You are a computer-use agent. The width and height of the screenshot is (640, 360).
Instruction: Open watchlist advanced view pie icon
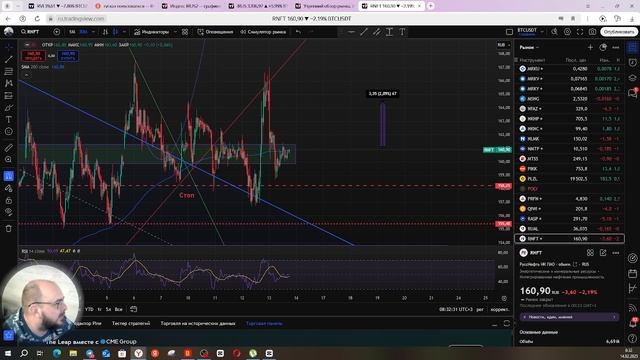point(603,47)
